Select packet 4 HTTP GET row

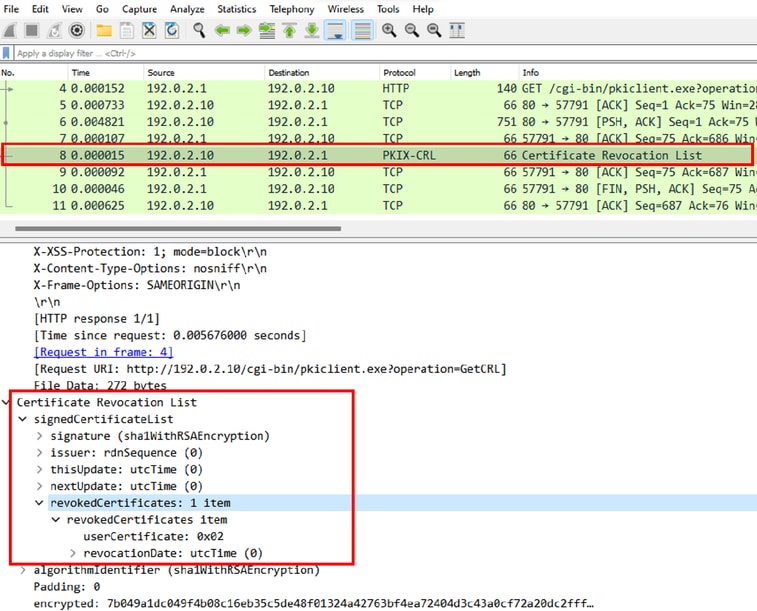378,88
